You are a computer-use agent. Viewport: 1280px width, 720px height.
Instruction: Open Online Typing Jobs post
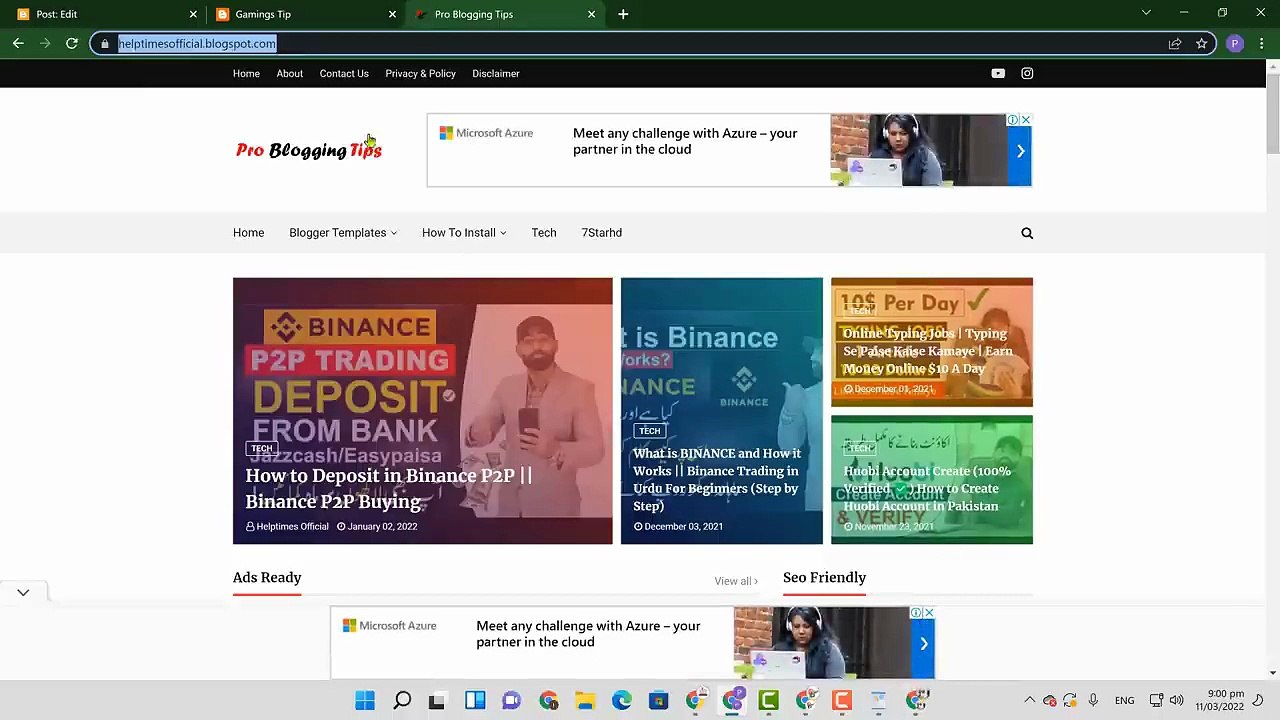pos(928,351)
